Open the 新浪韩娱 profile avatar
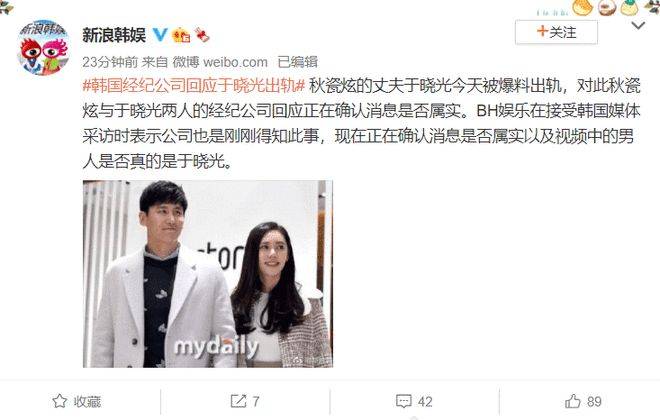Image resolution: width=660 pixels, height=420 pixels. [43, 48]
